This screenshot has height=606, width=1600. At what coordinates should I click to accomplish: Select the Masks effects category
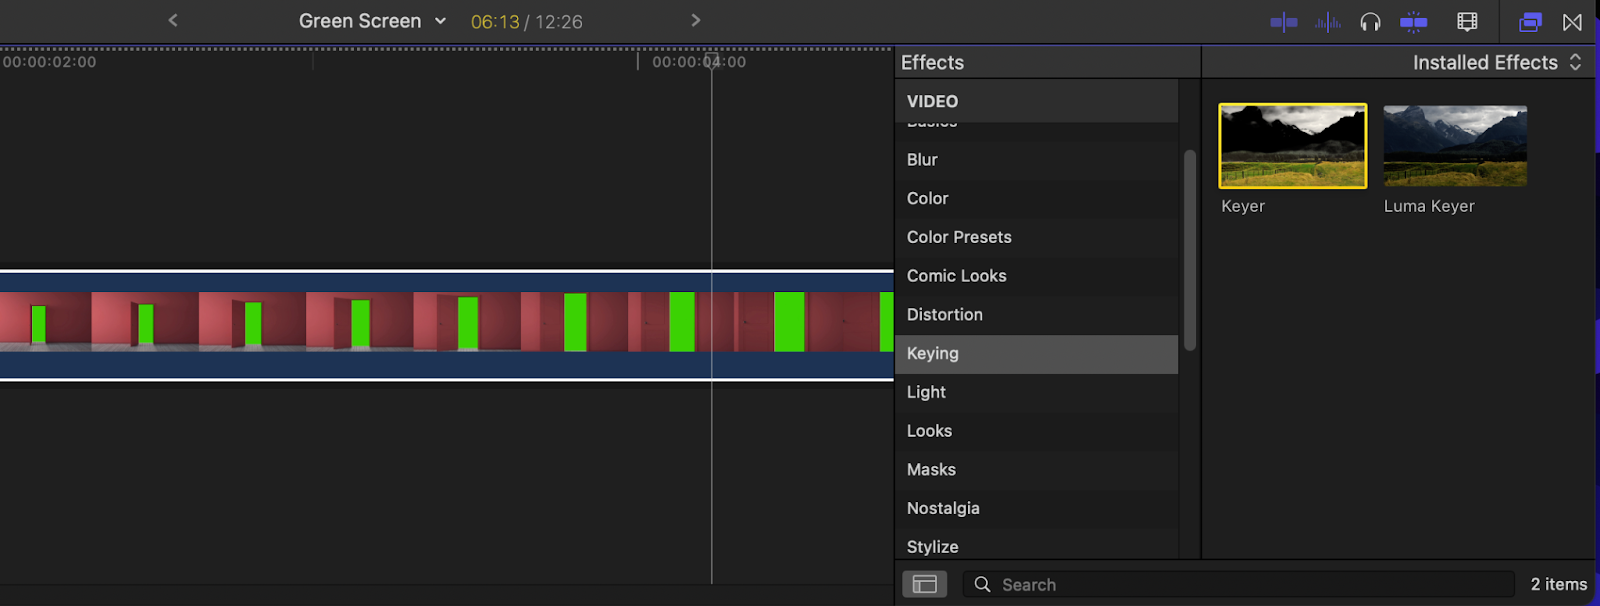click(x=1036, y=470)
